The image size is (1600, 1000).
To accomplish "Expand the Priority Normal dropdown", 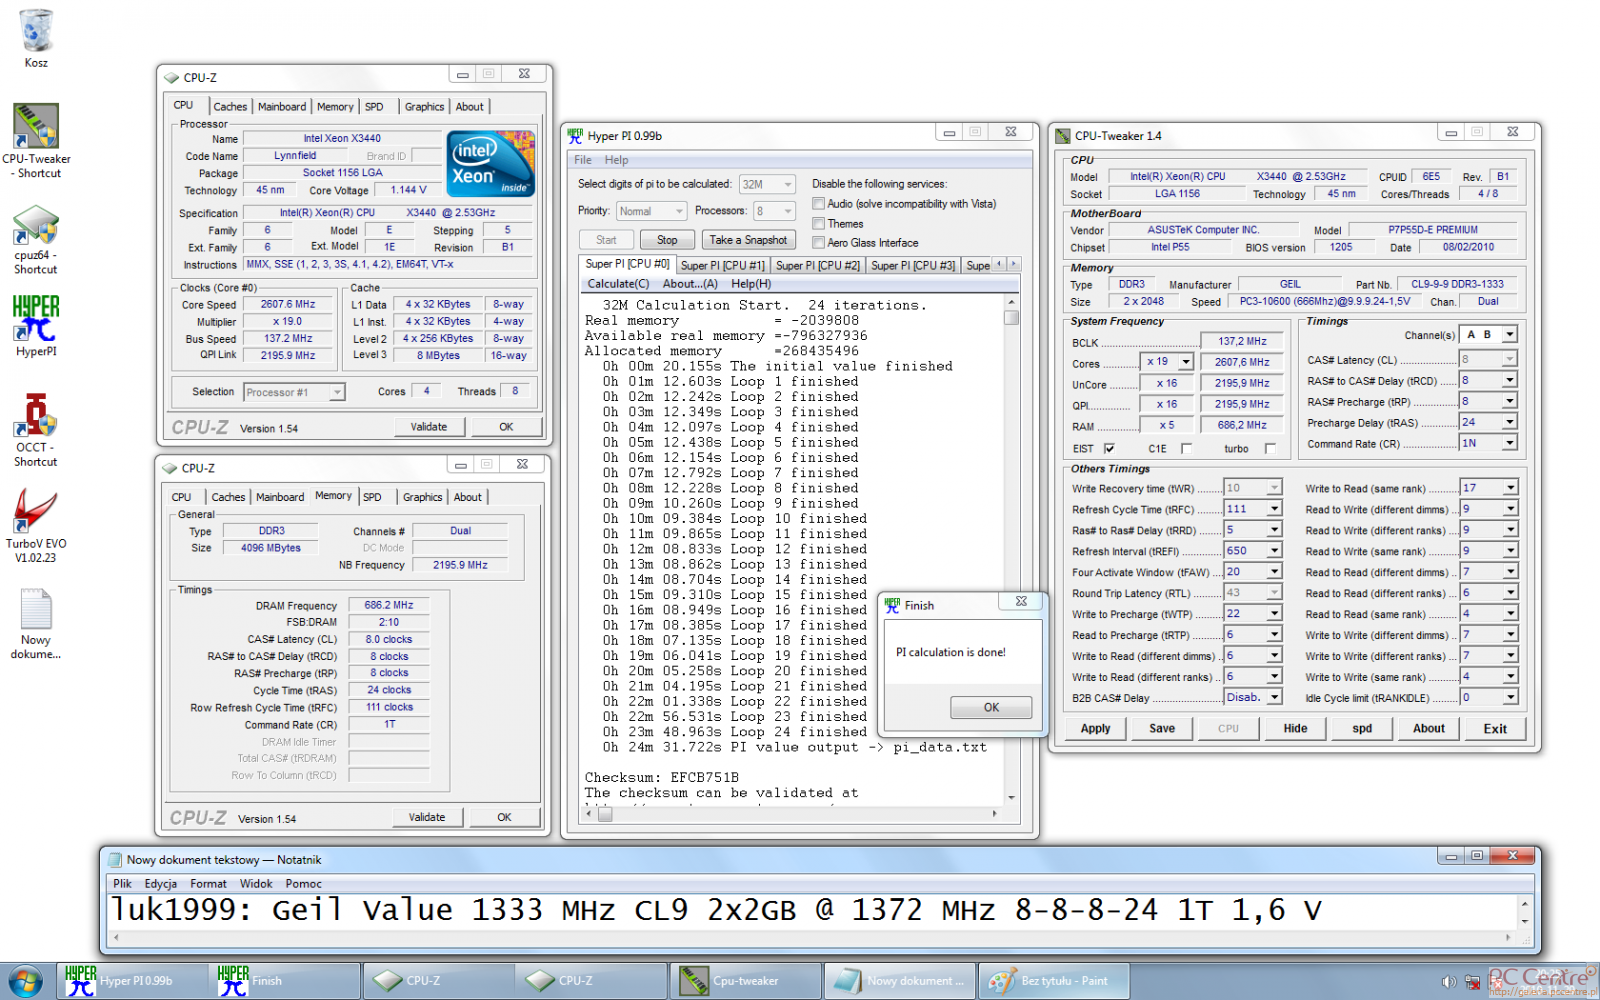I will click(679, 211).
